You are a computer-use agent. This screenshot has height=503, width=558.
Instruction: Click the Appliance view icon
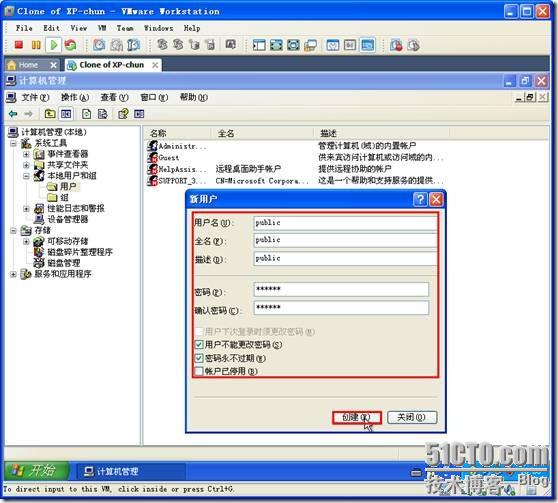350,45
